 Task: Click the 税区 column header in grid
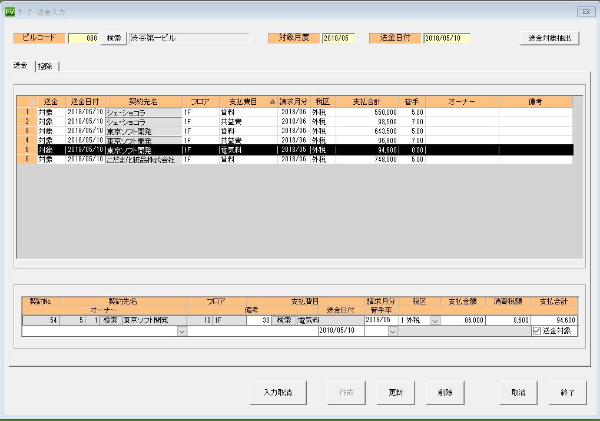(323, 102)
